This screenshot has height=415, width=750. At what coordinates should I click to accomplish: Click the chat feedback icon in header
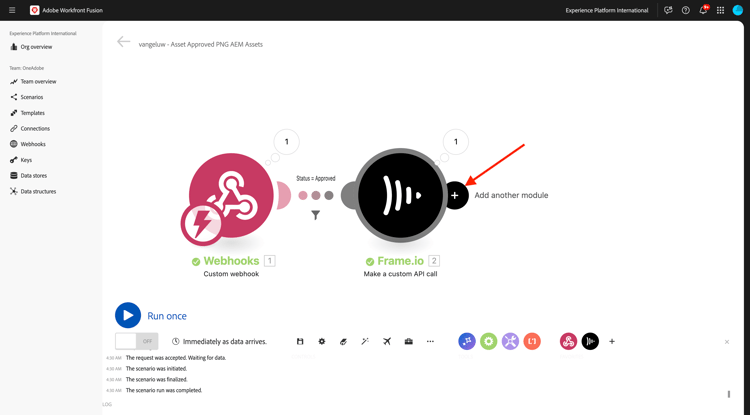point(668,10)
